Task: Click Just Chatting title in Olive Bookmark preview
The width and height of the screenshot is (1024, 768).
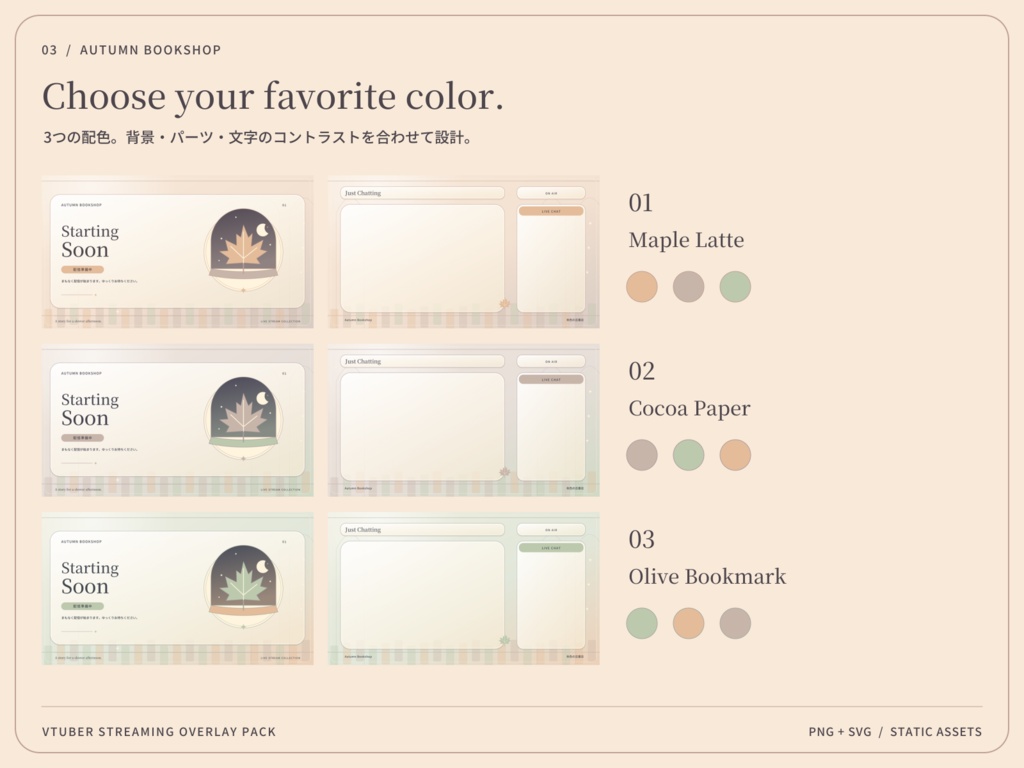Action: coord(363,530)
